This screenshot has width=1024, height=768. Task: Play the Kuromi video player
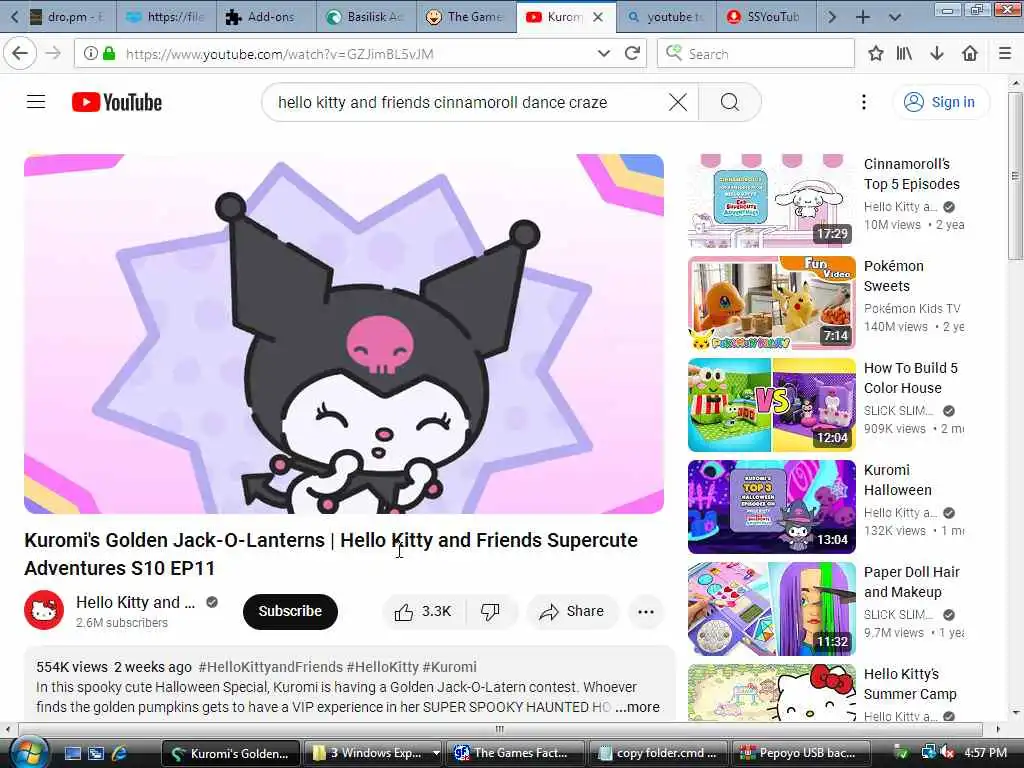(x=344, y=334)
